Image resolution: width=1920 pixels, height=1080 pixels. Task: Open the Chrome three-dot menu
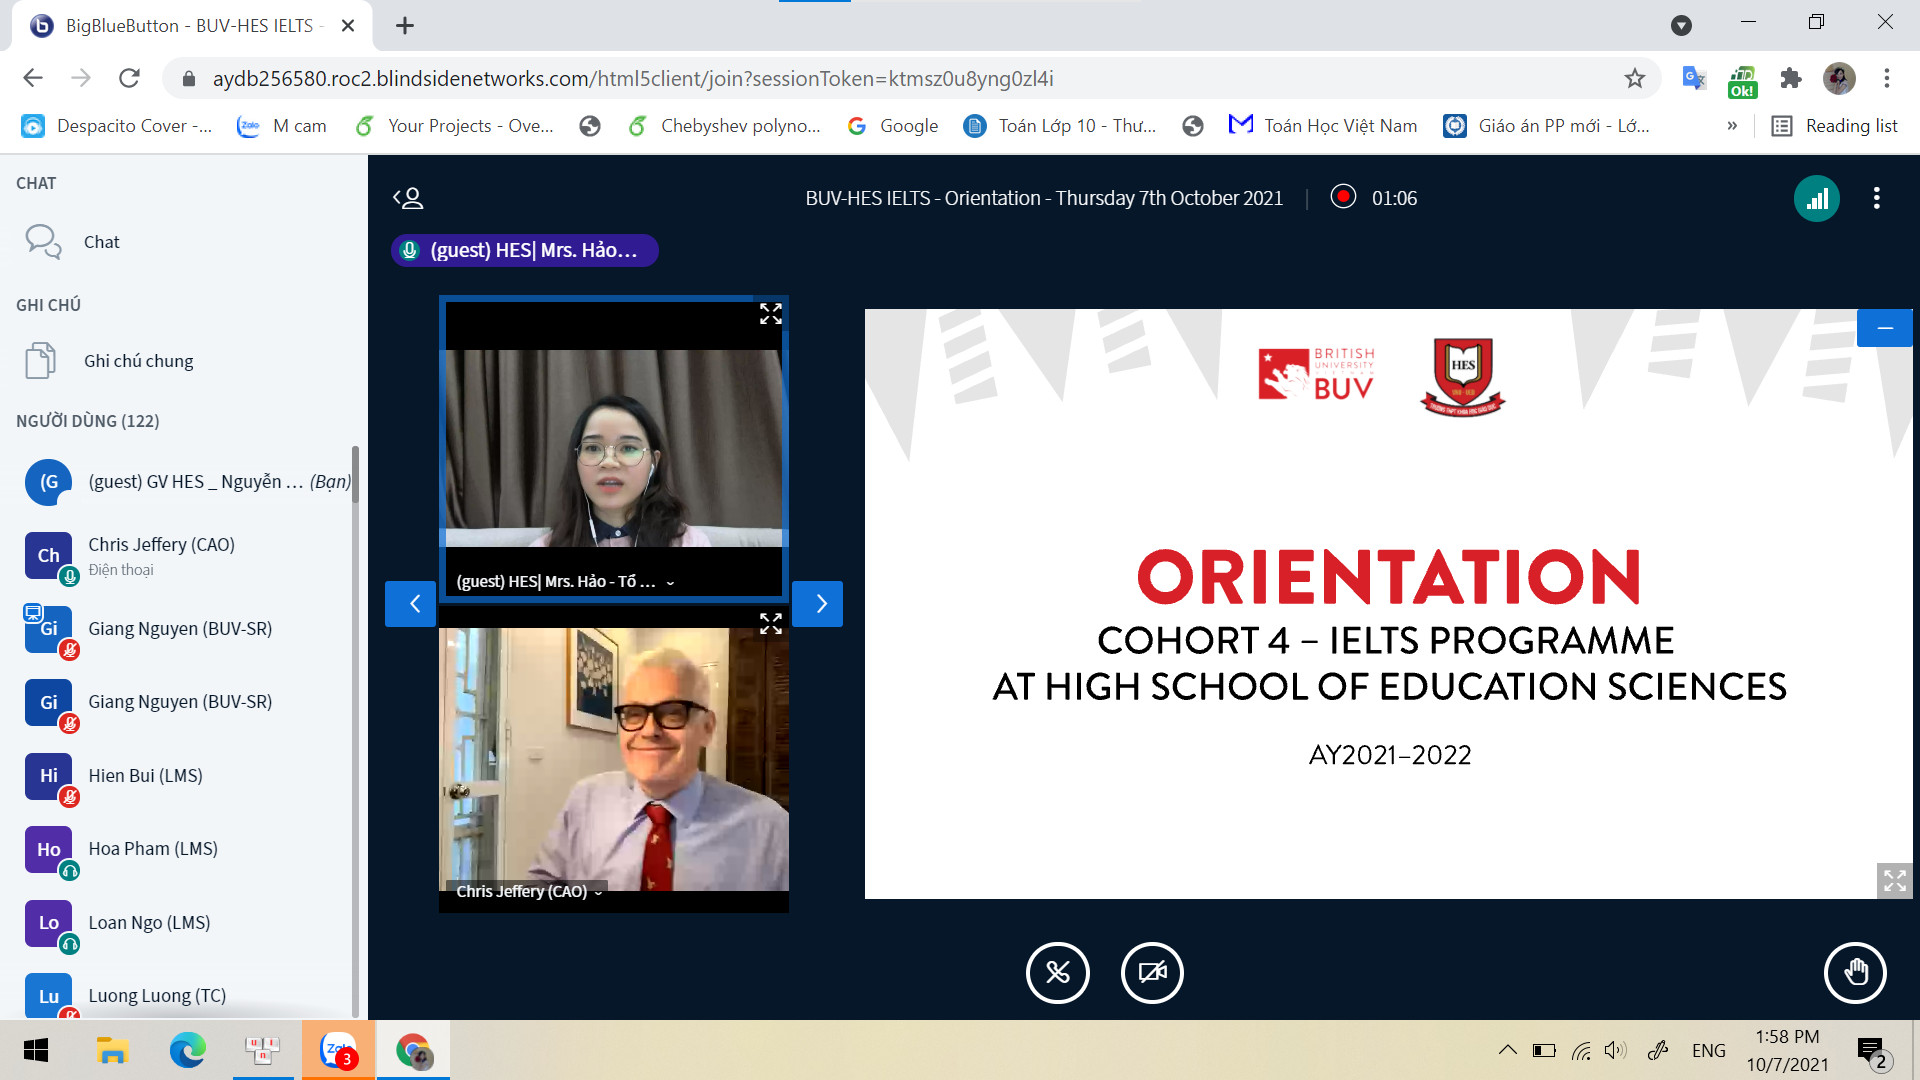[1887, 78]
